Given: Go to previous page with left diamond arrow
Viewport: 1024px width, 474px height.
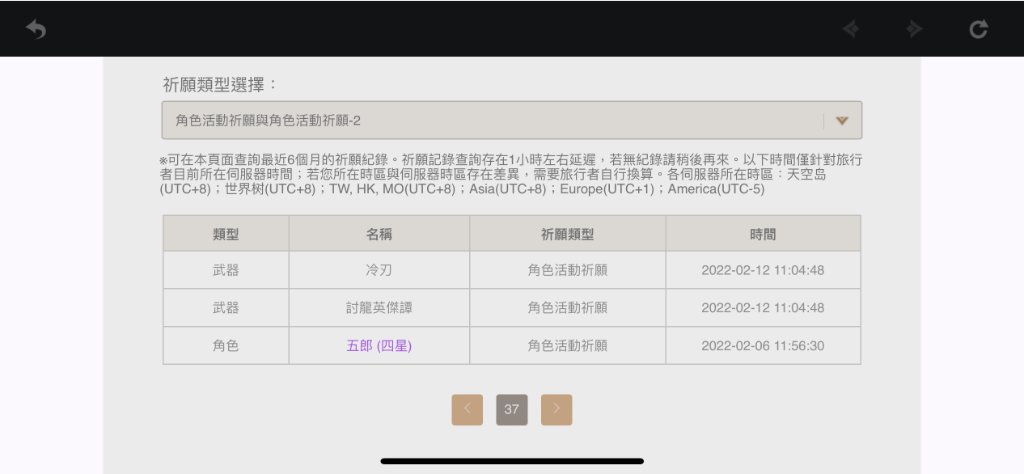Looking at the screenshot, I should coord(850,29).
